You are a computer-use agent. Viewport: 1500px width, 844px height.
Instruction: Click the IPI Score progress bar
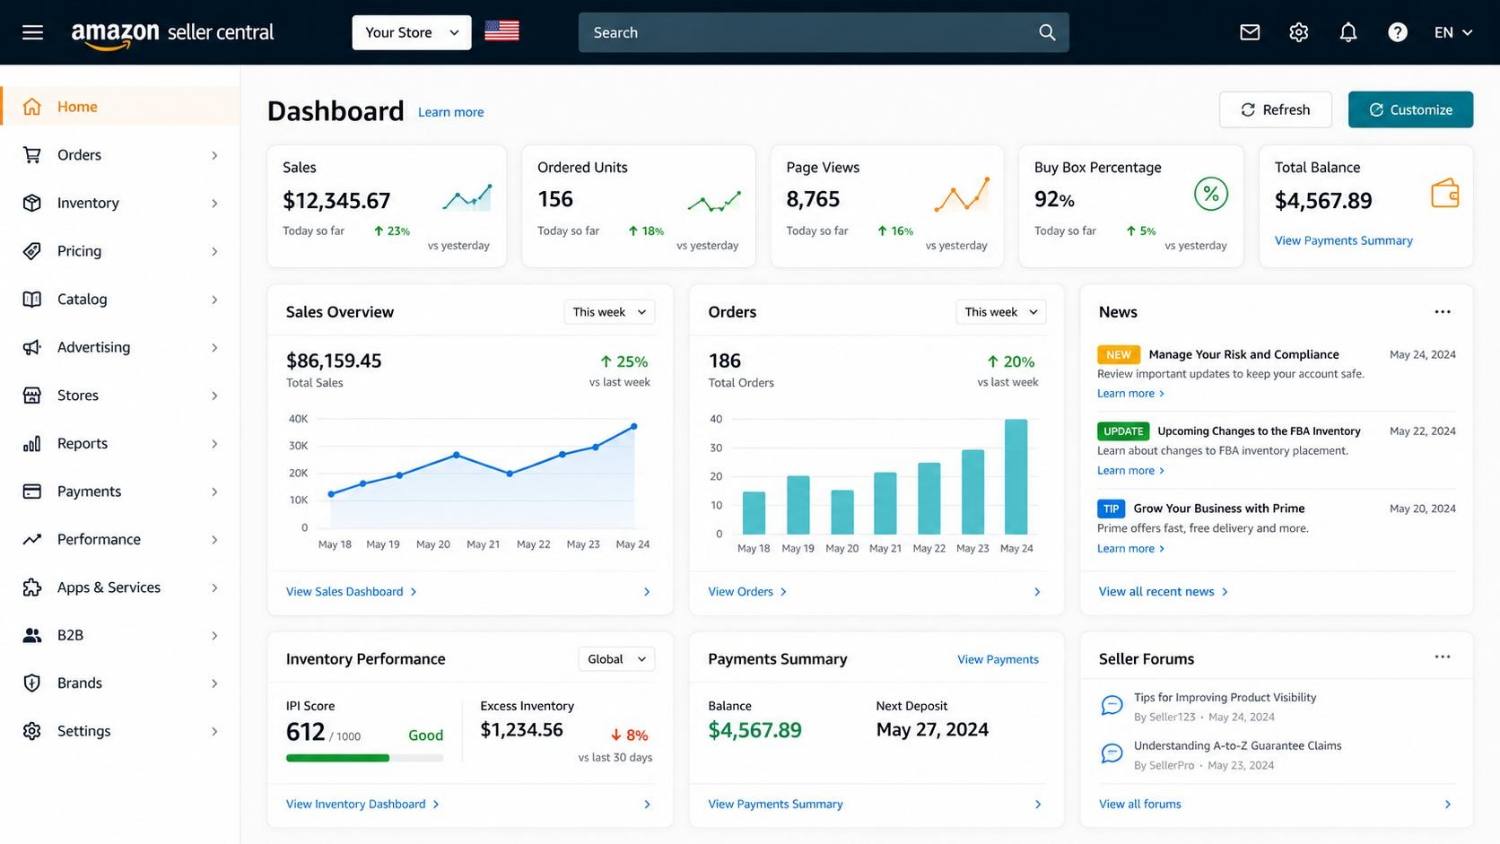point(364,758)
